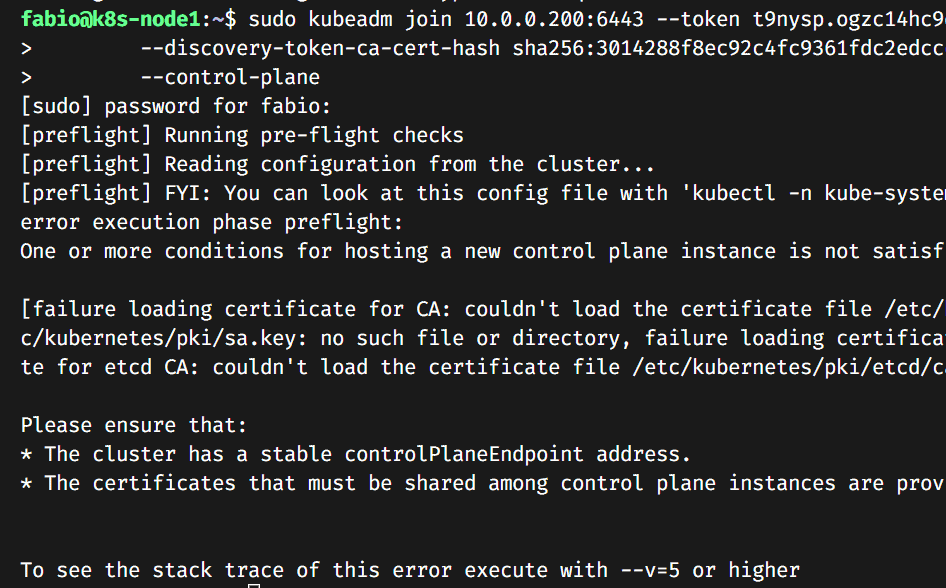
Task: Click the --control-plane option line
Action: point(230,77)
